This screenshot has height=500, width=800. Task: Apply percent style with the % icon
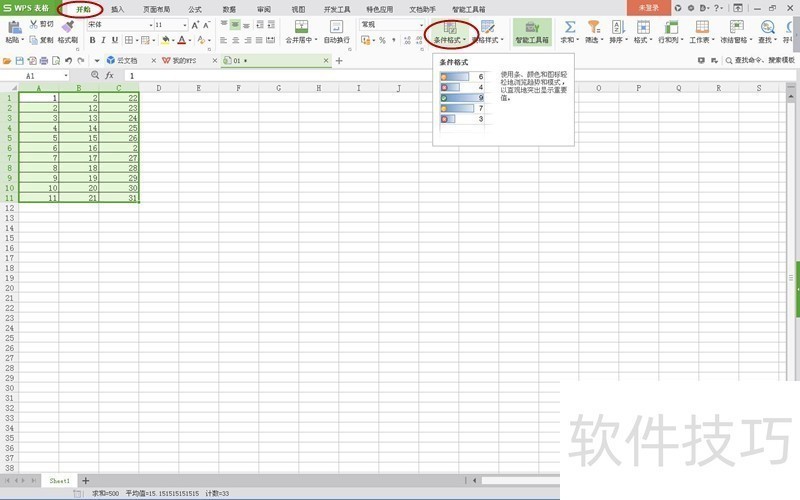pyautogui.click(x=382, y=40)
